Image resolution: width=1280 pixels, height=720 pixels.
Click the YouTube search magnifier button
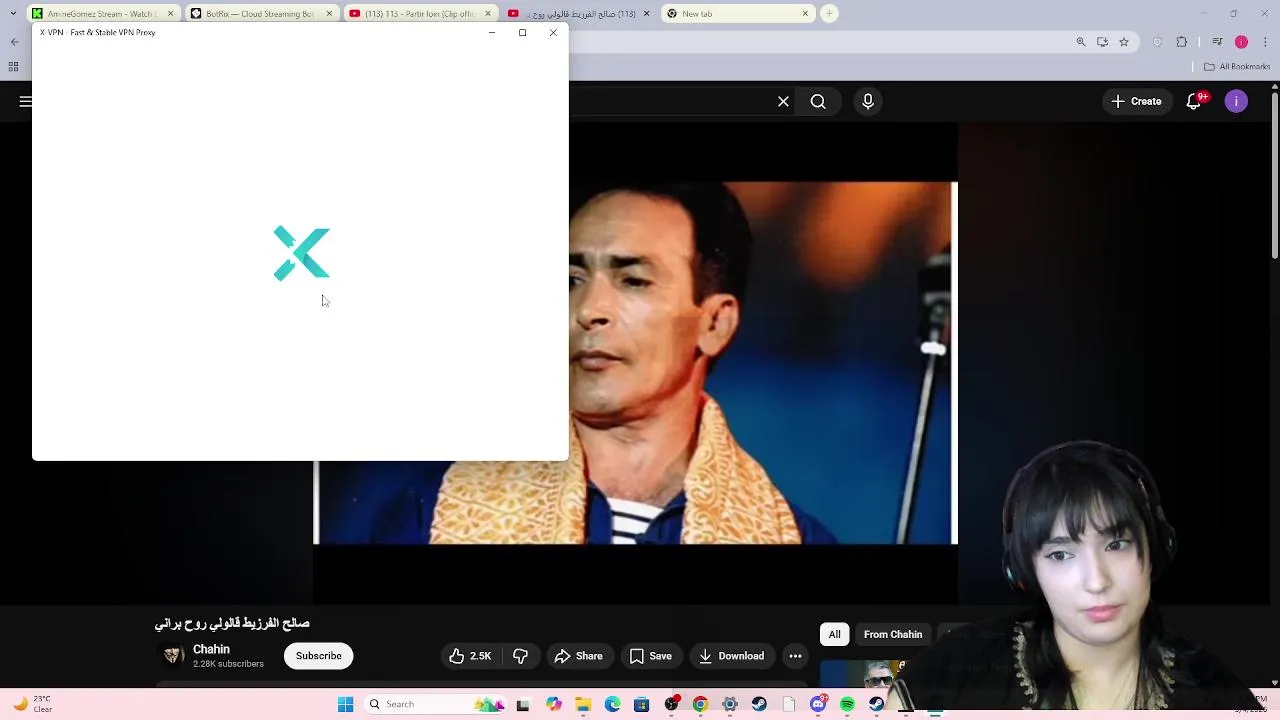point(818,101)
